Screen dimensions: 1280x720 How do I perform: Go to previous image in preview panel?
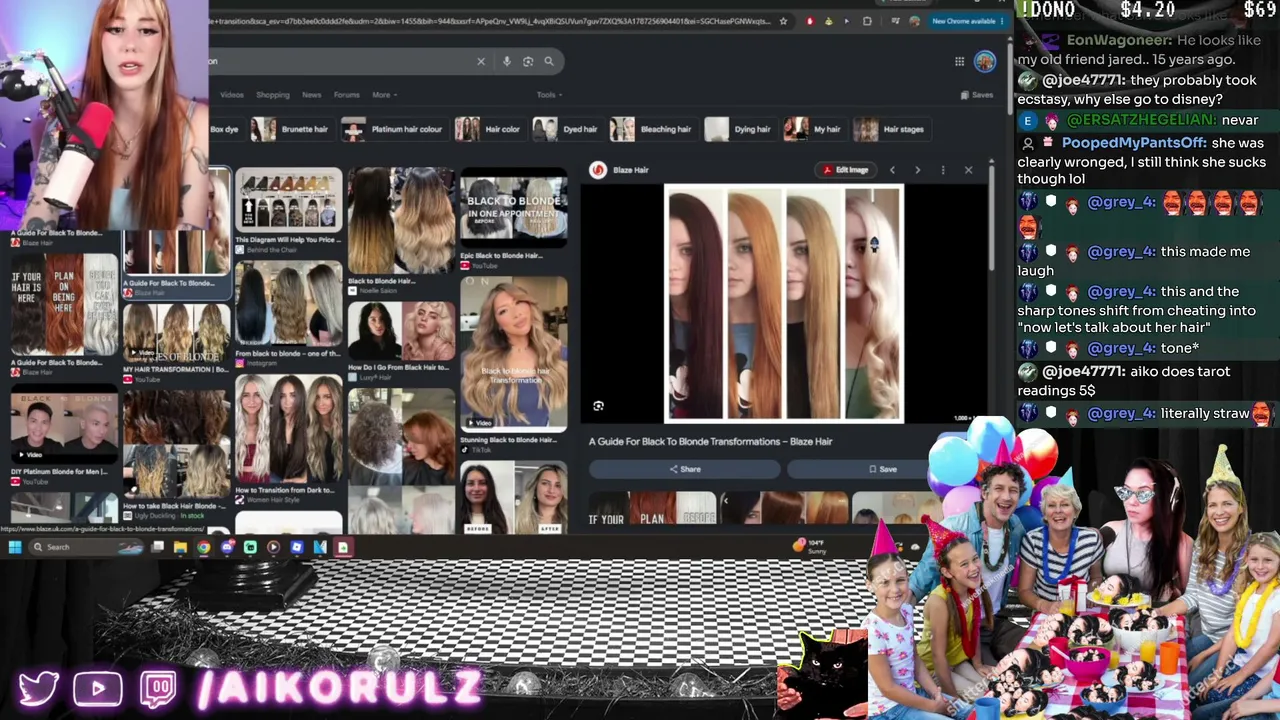pyautogui.click(x=892, y=170)
